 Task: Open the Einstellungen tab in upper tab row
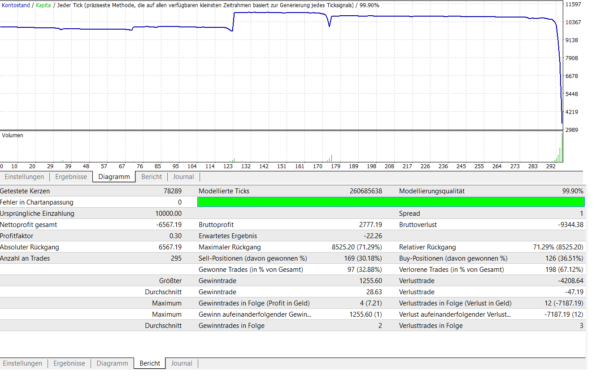[x=24, y=177]
